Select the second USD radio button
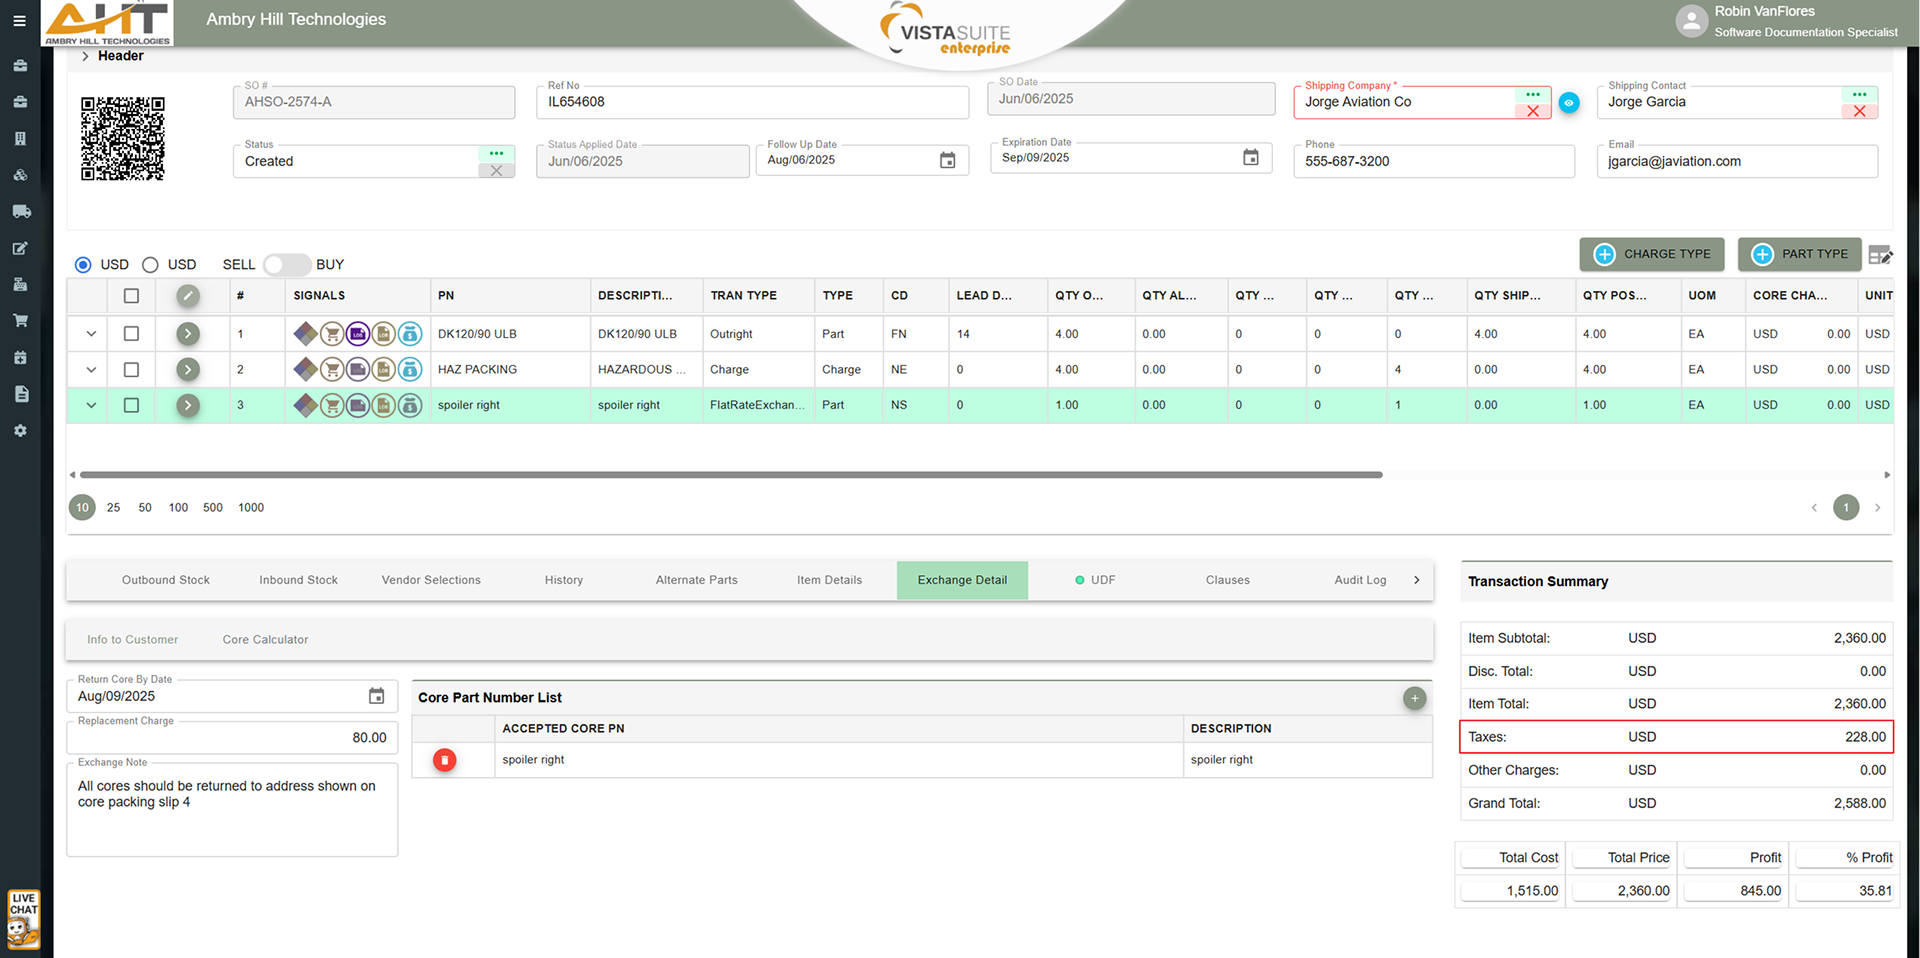1920x958 pixels. click(x=151, y=265)
